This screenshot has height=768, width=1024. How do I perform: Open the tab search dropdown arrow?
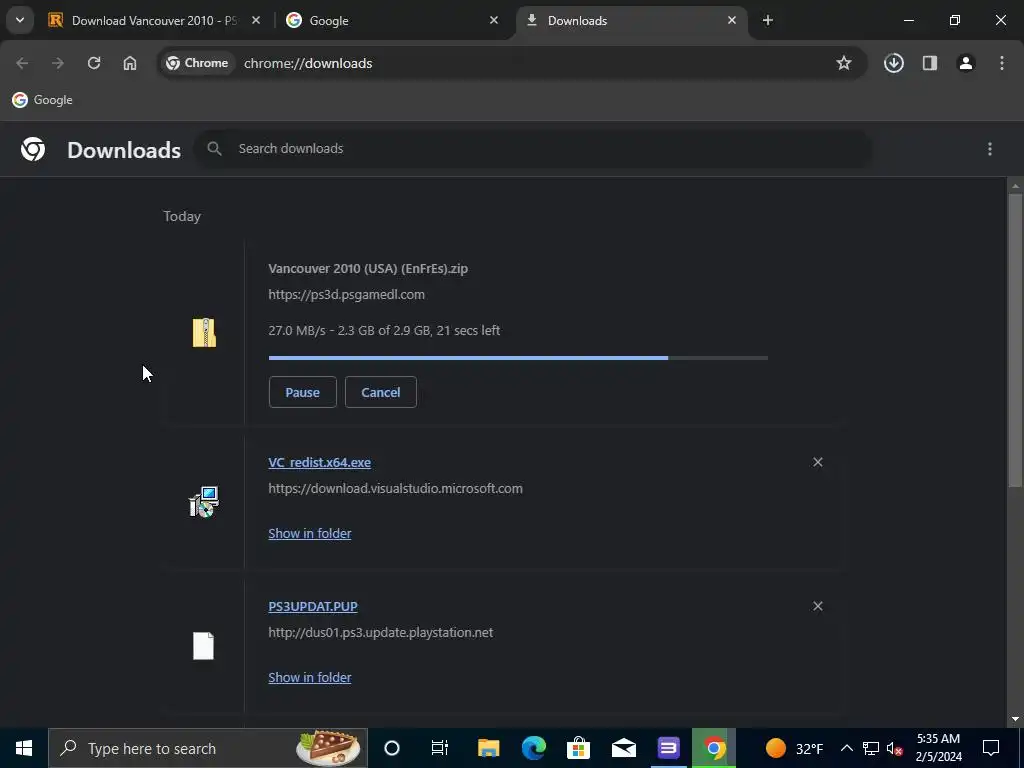coord(20,20)
